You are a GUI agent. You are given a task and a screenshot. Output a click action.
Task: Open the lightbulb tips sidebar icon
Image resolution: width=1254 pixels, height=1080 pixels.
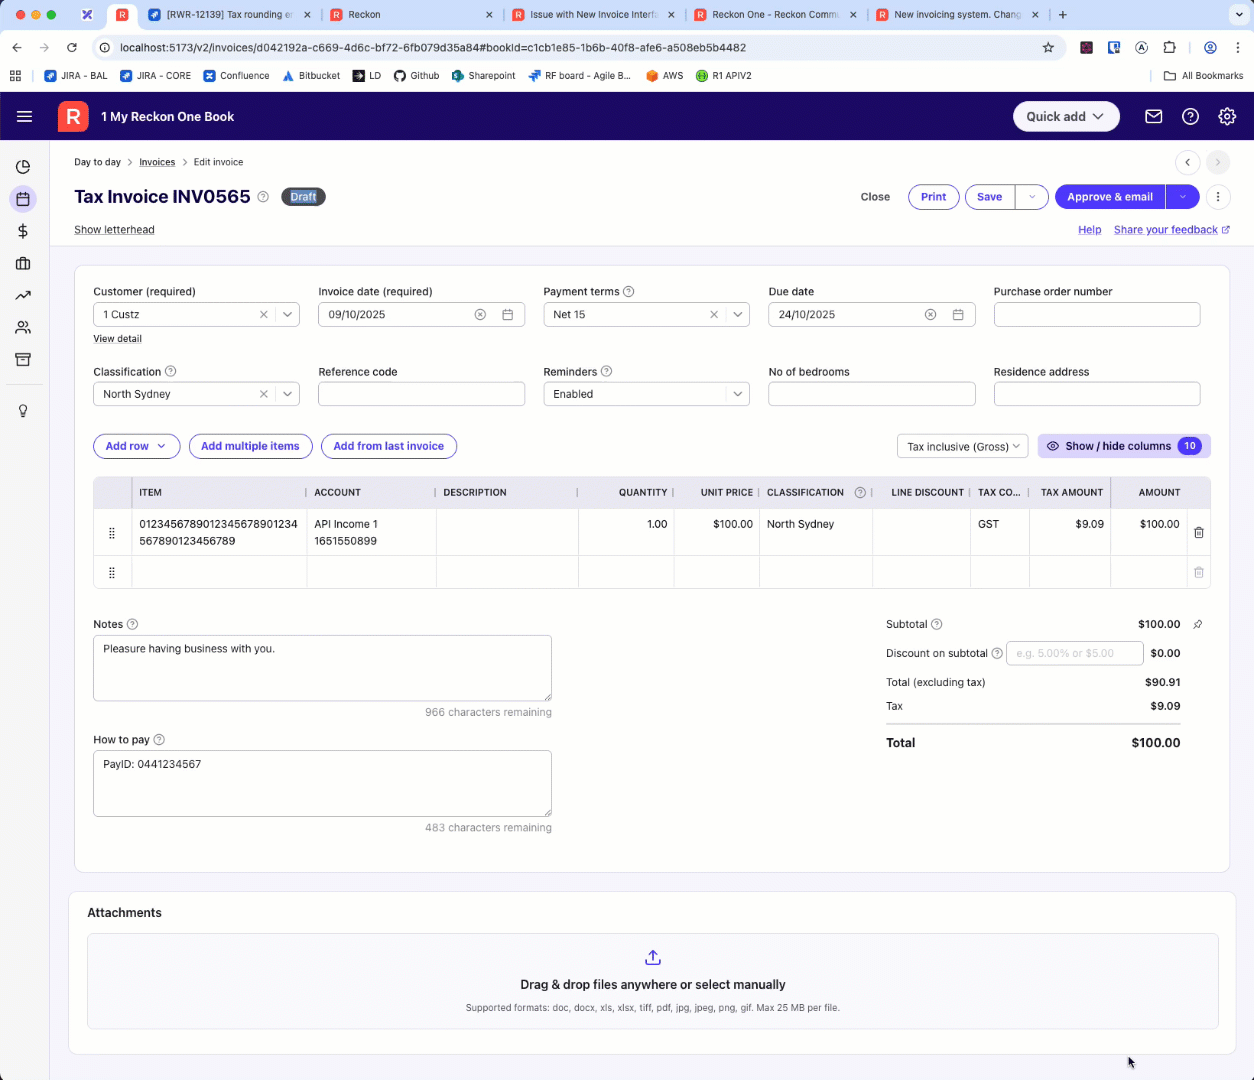tap(23, 411)
